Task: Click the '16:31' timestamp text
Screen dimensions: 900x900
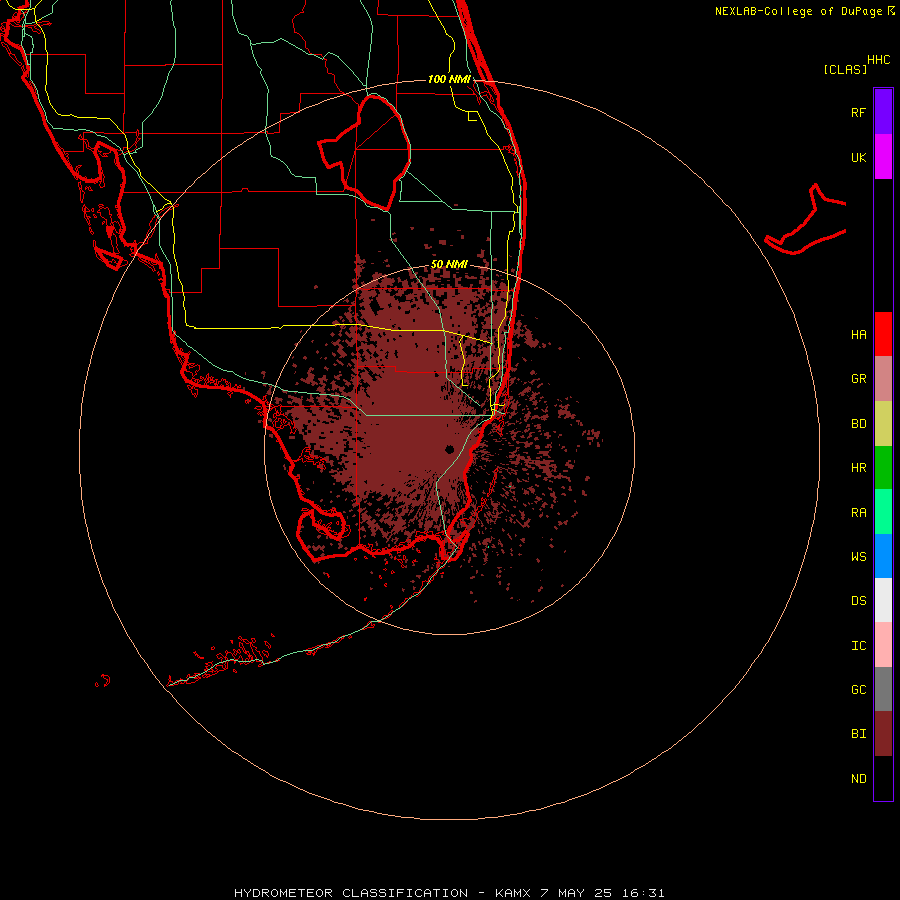Action: point(645,893)
